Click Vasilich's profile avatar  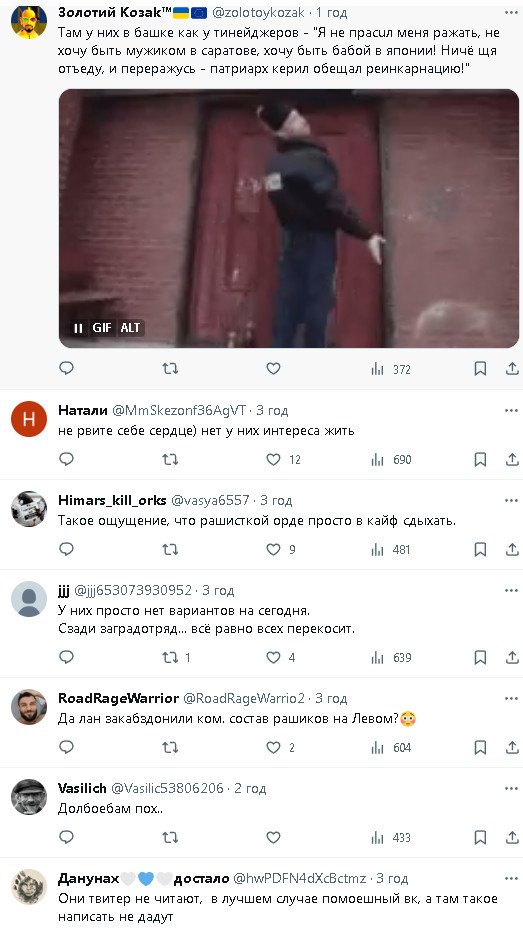[x=29, y=797]
